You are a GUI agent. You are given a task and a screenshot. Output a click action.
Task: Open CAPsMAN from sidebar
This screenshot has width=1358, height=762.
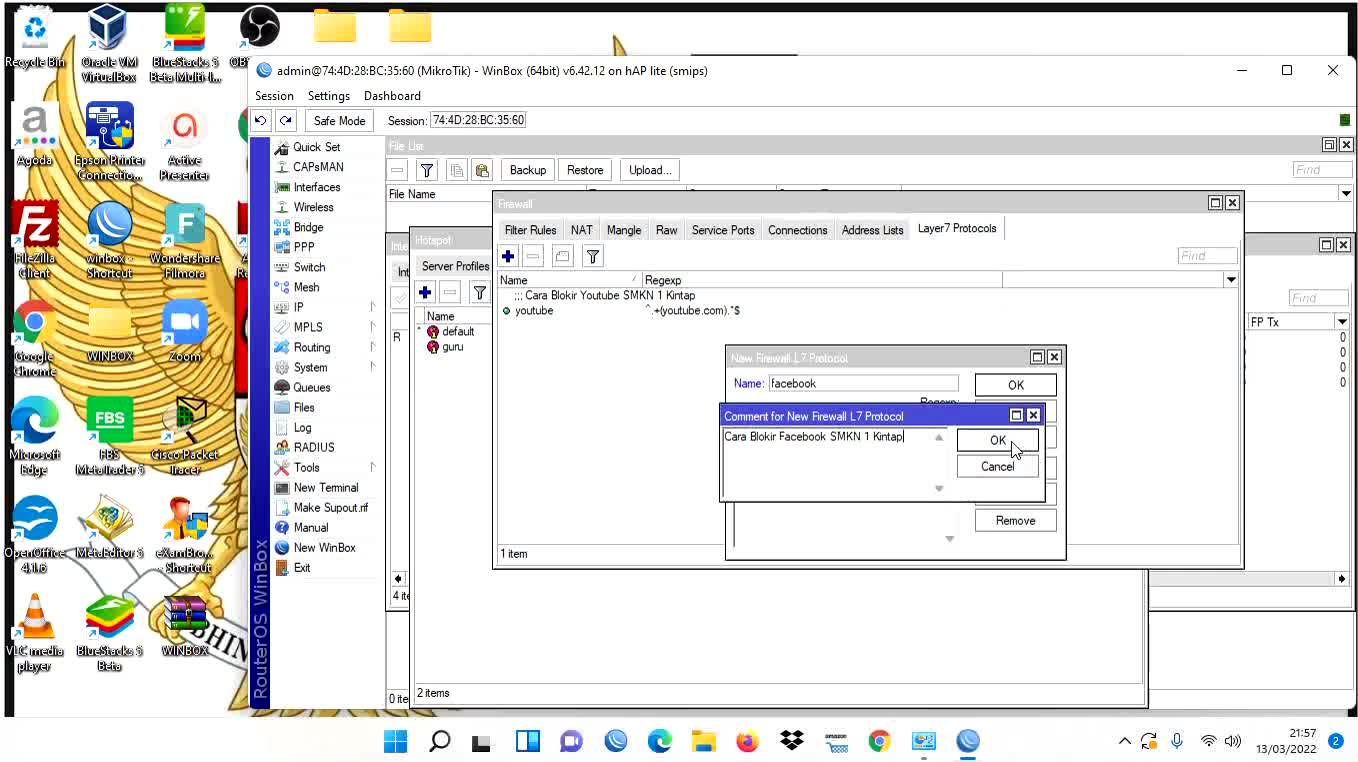[318, 167]
